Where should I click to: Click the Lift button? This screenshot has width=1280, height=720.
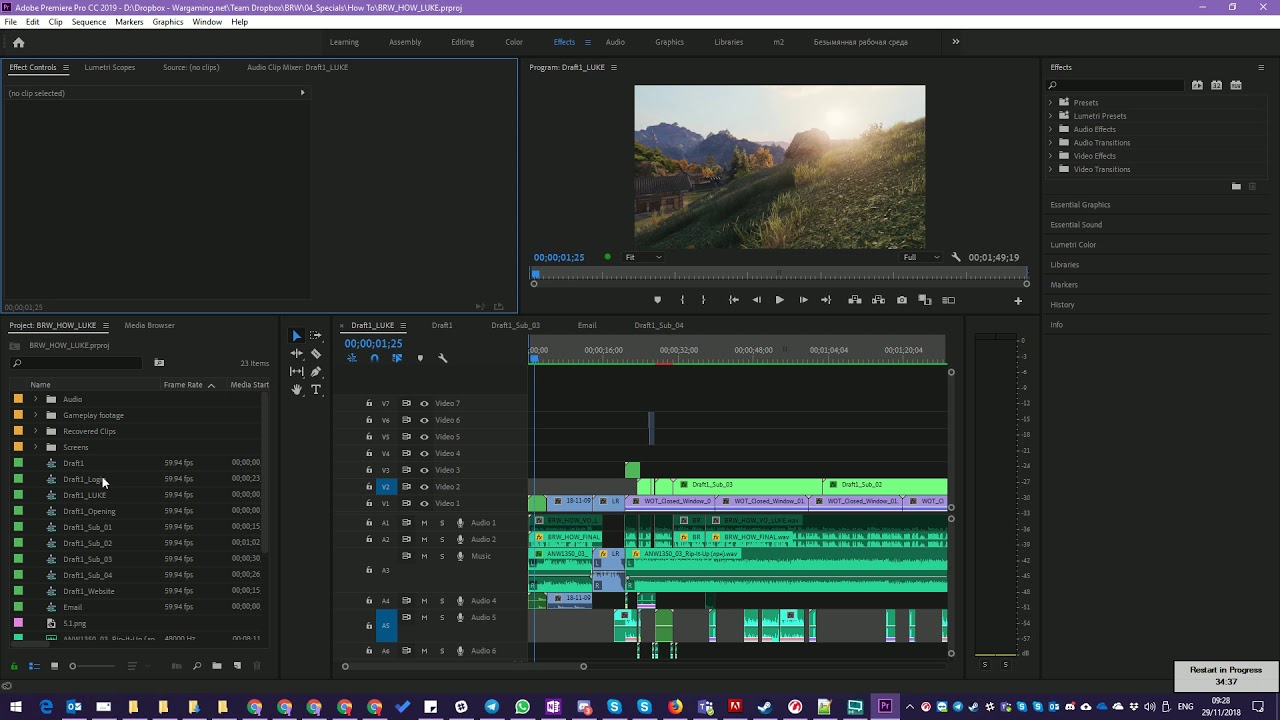point(855,300)
